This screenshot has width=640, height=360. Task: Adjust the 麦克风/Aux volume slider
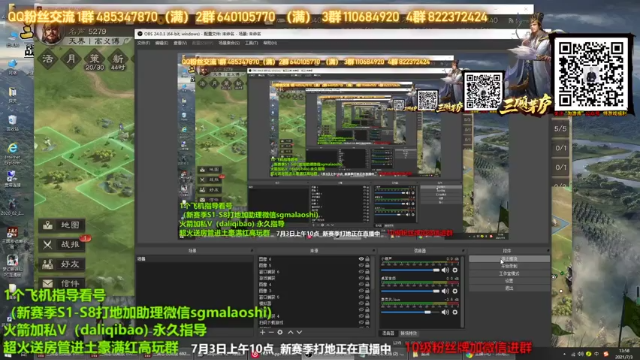point(410,312)
